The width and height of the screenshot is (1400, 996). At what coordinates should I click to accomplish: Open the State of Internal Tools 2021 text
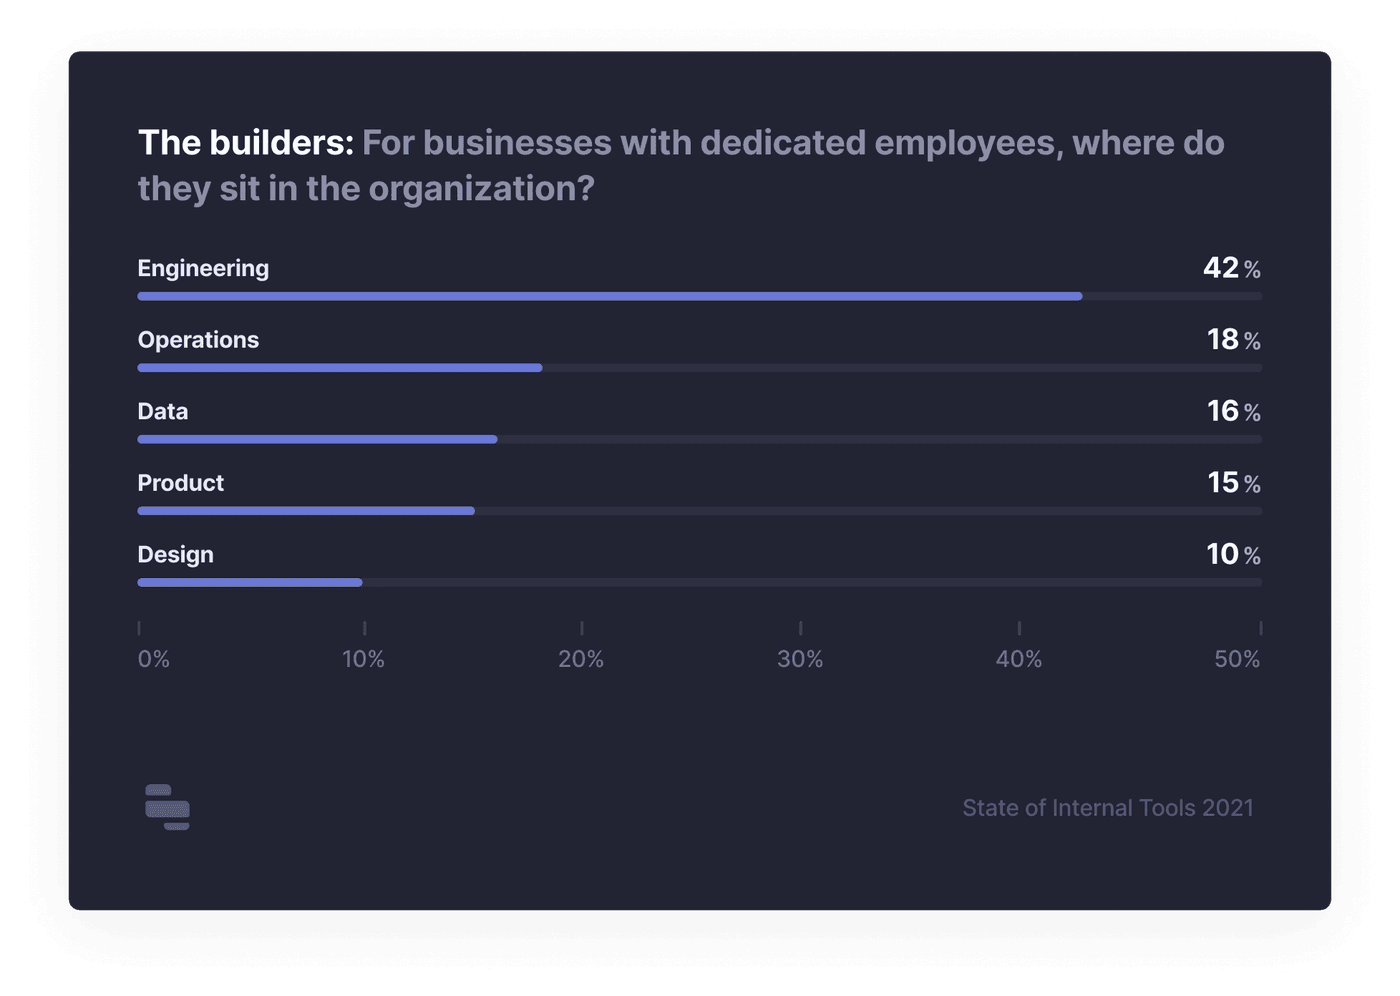pos(1107,808)
